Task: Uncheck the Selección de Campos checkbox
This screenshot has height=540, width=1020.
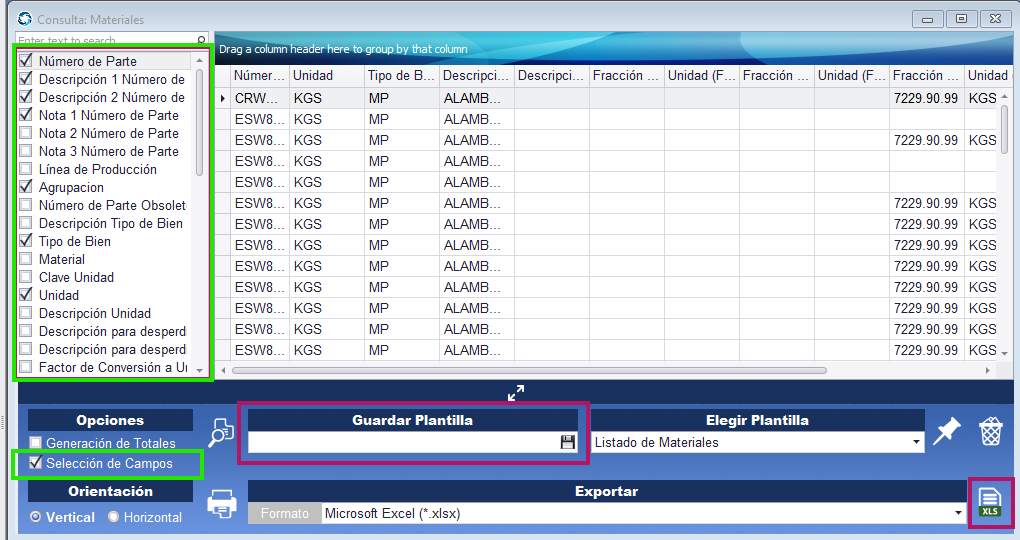Action: [x=36, y=463]
